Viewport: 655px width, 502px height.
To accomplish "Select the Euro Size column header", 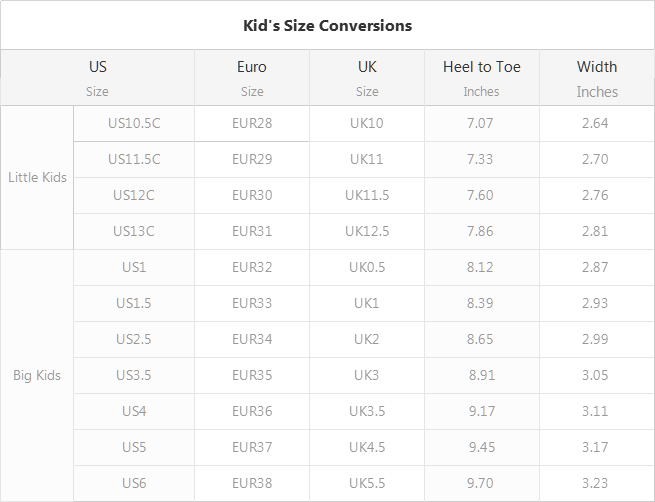I will (252, 78).
